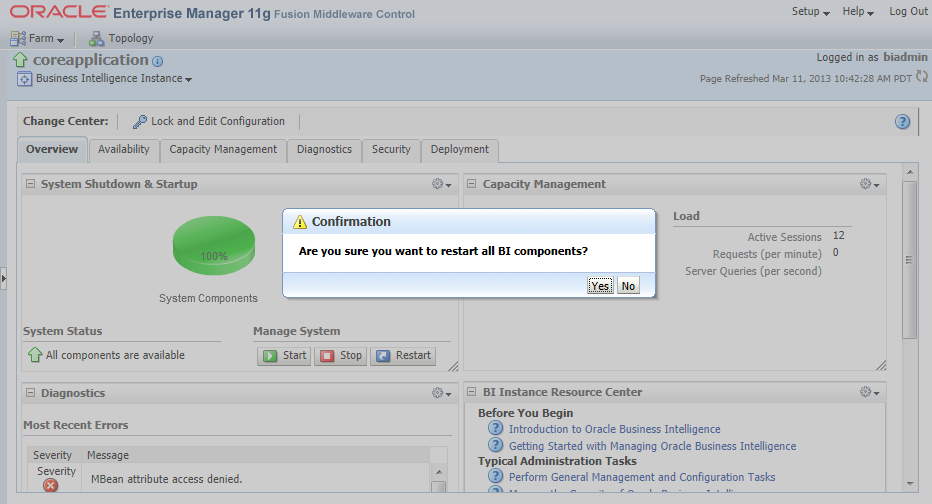932x504 pixels.
Task: Collapse the System Shutdown & Startup panel
Action: click(30, 184)
